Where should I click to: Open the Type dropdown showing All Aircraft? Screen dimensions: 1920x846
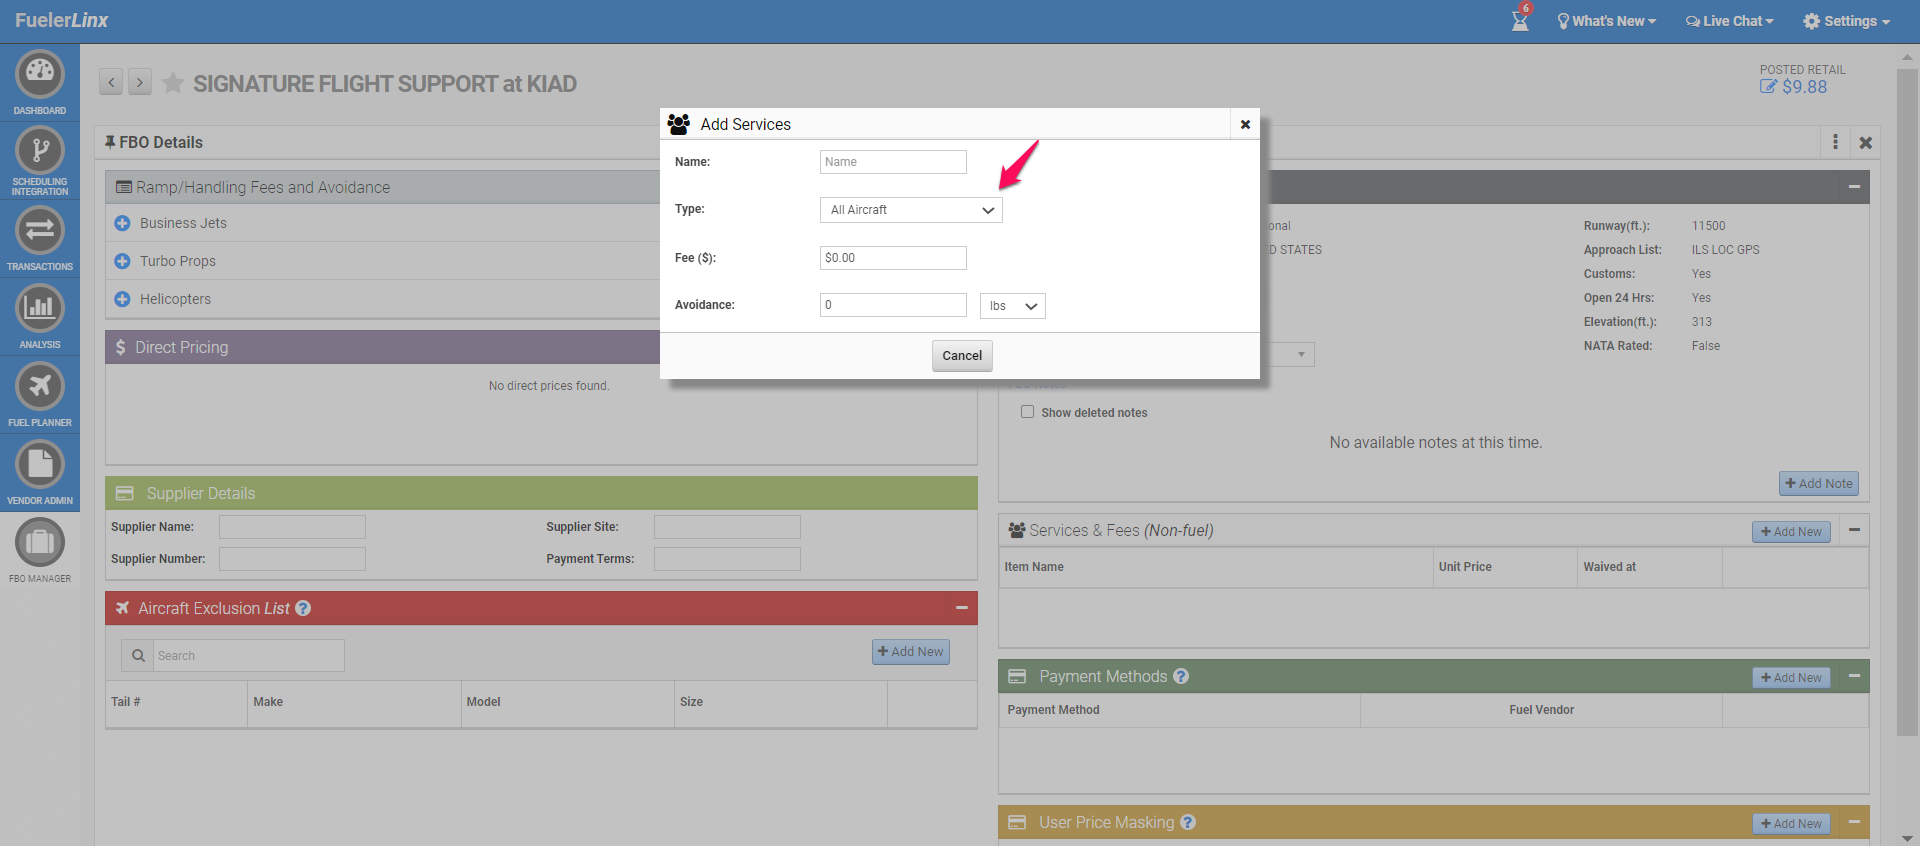pos(911,210)
